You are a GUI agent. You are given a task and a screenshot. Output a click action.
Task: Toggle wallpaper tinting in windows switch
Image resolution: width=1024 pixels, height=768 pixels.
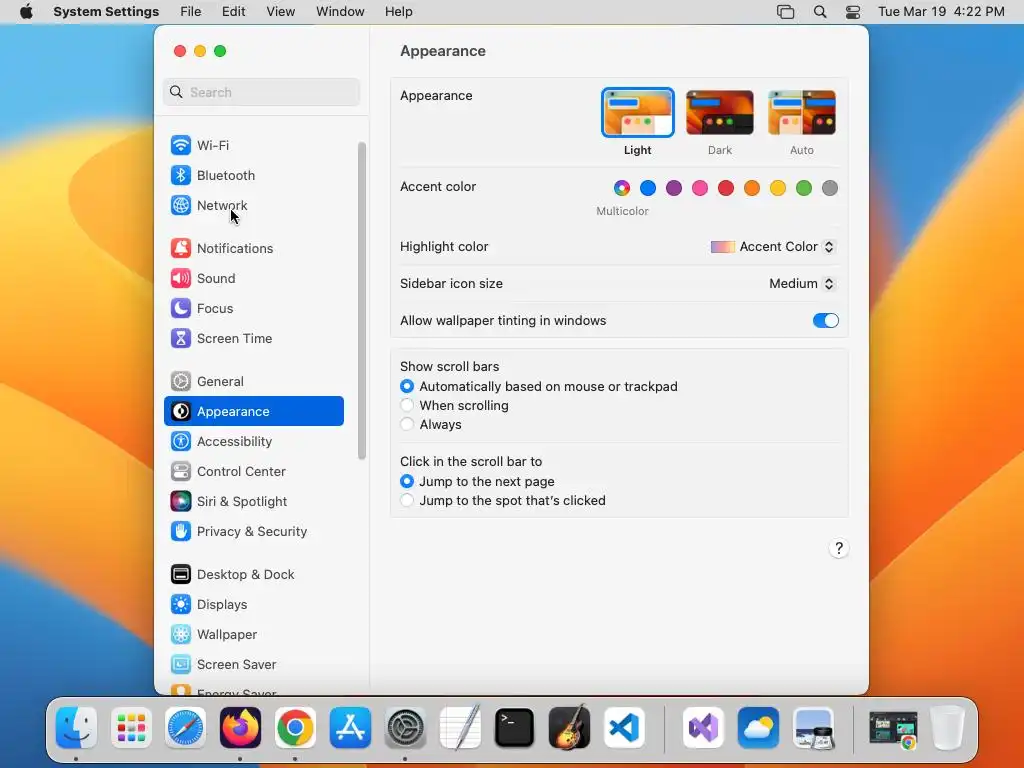pos(825,321)
